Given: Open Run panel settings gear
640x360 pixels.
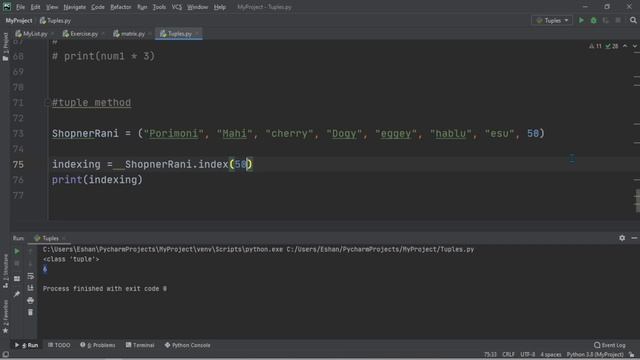Looking at the screenshot, I should click(x=622, y=238).
